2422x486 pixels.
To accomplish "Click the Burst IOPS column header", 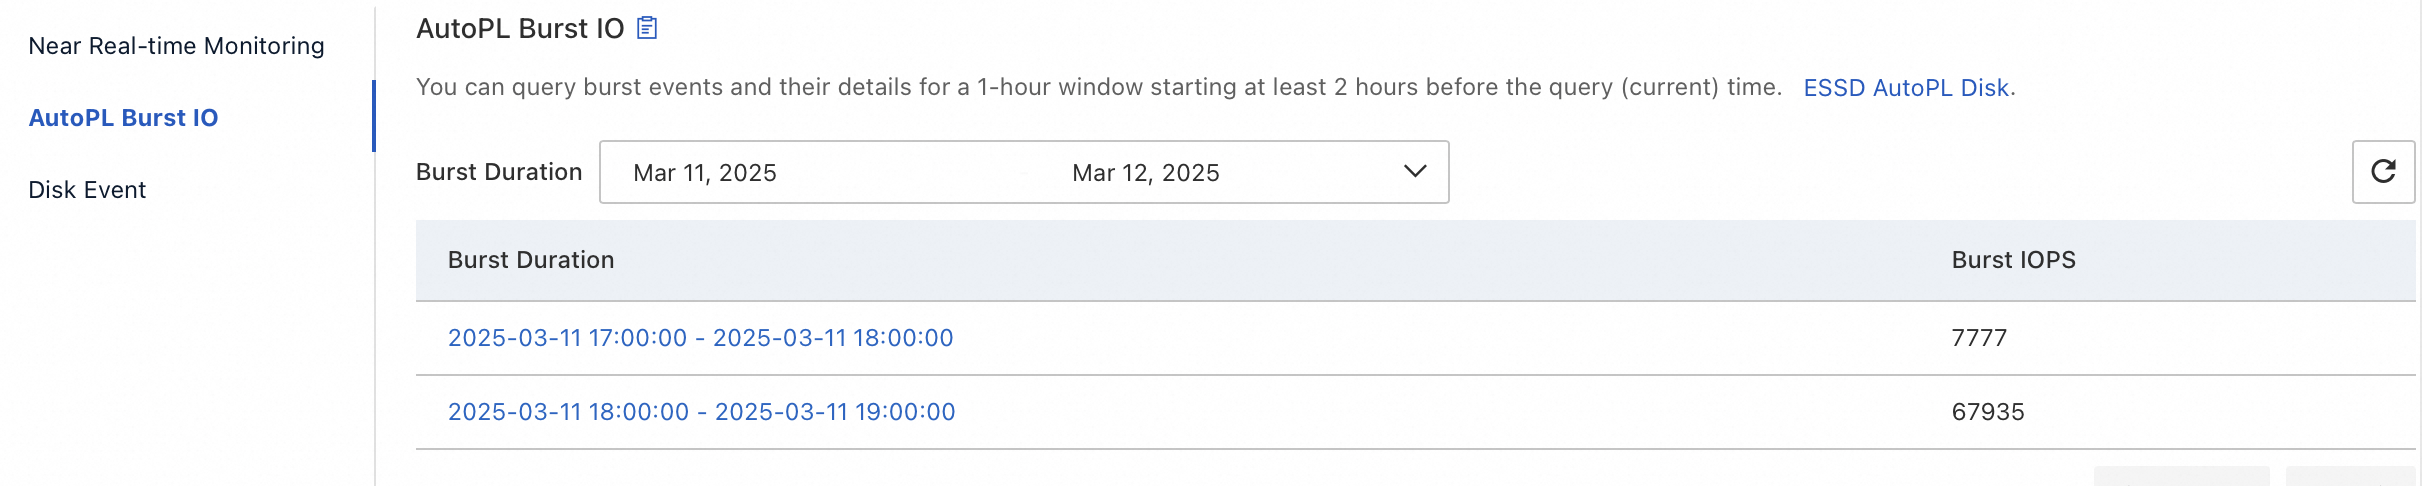I will click(2013, 260).
